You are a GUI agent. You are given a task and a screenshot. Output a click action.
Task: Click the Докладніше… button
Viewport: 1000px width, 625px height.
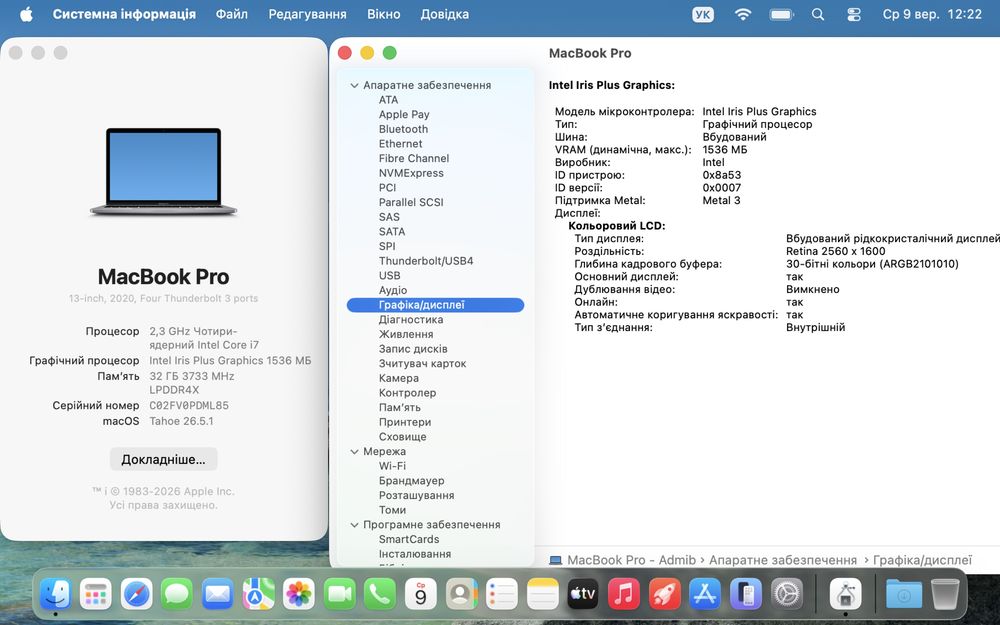[x=163, y=459]
